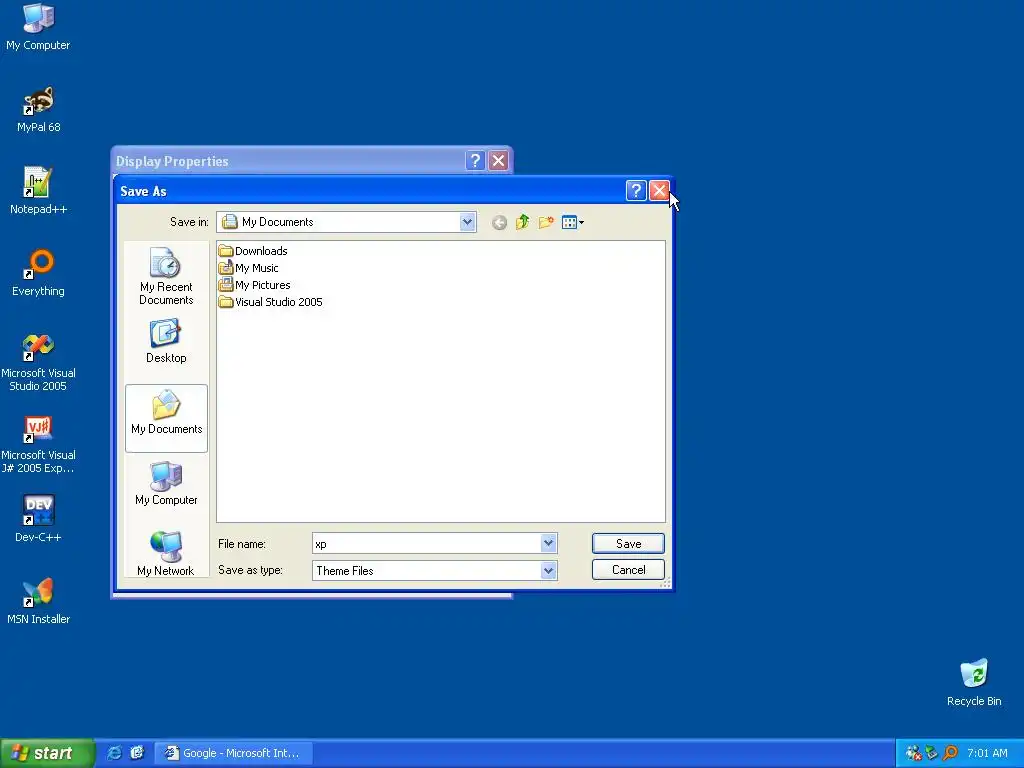The height and width of the screenshot is (768, 1024).
Task: Click the magnifier tray icon
Action: coord(951,753)
